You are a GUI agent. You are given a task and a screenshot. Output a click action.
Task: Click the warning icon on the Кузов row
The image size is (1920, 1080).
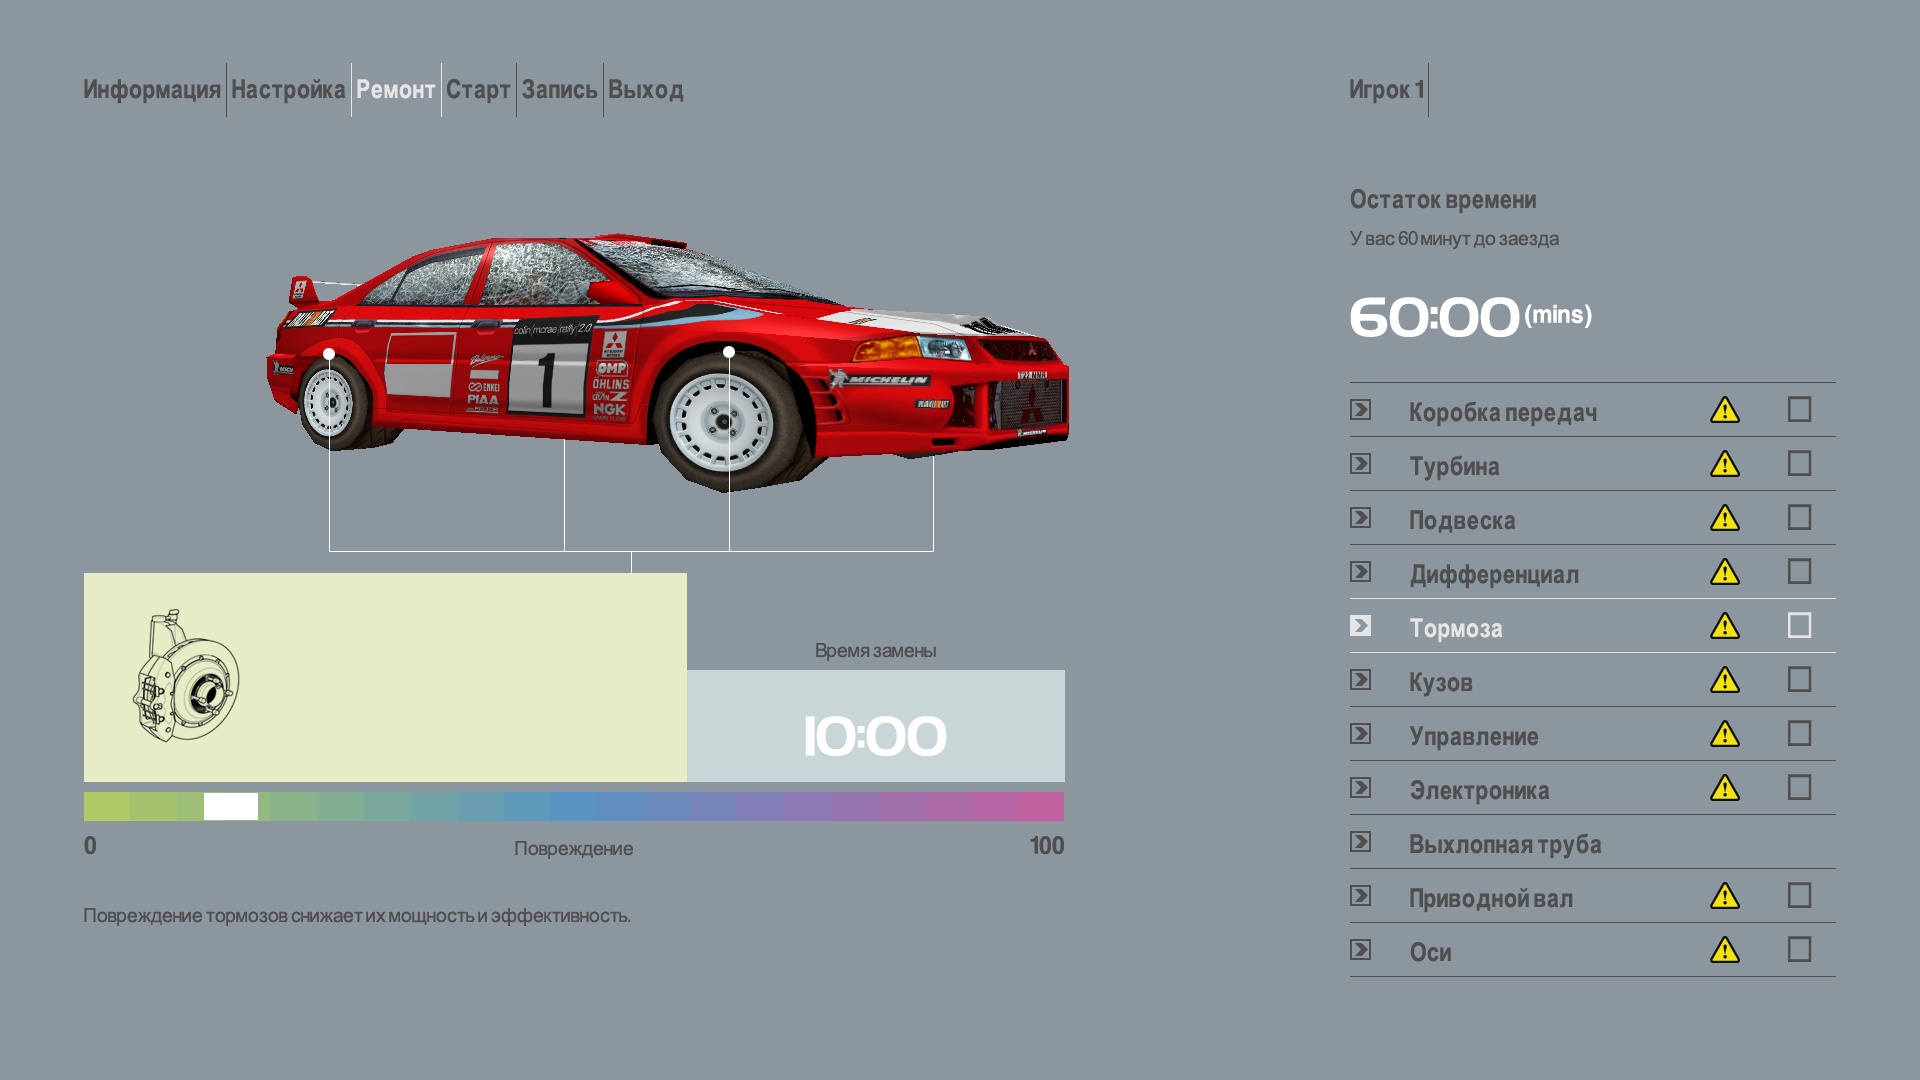(1724, 680)
